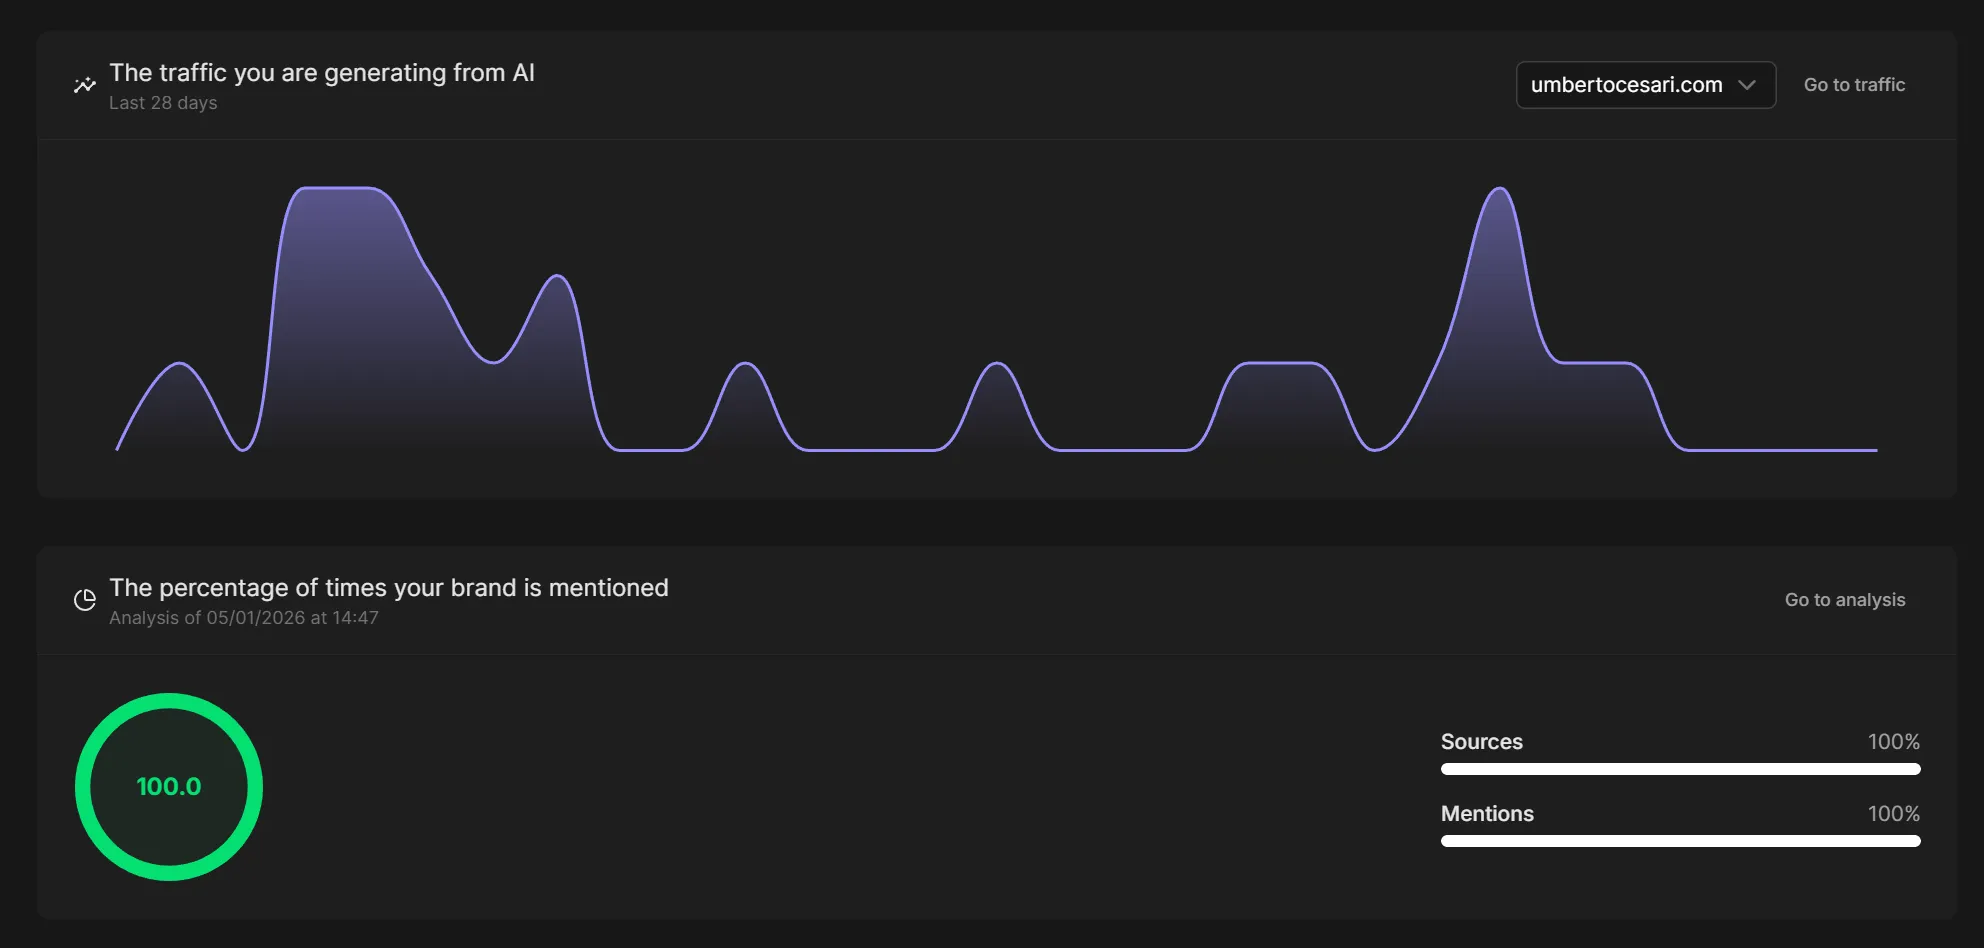Click the "Last 28 days" subtitle
The height and width of the screenshot is (948, 1984).
[163, 103]
